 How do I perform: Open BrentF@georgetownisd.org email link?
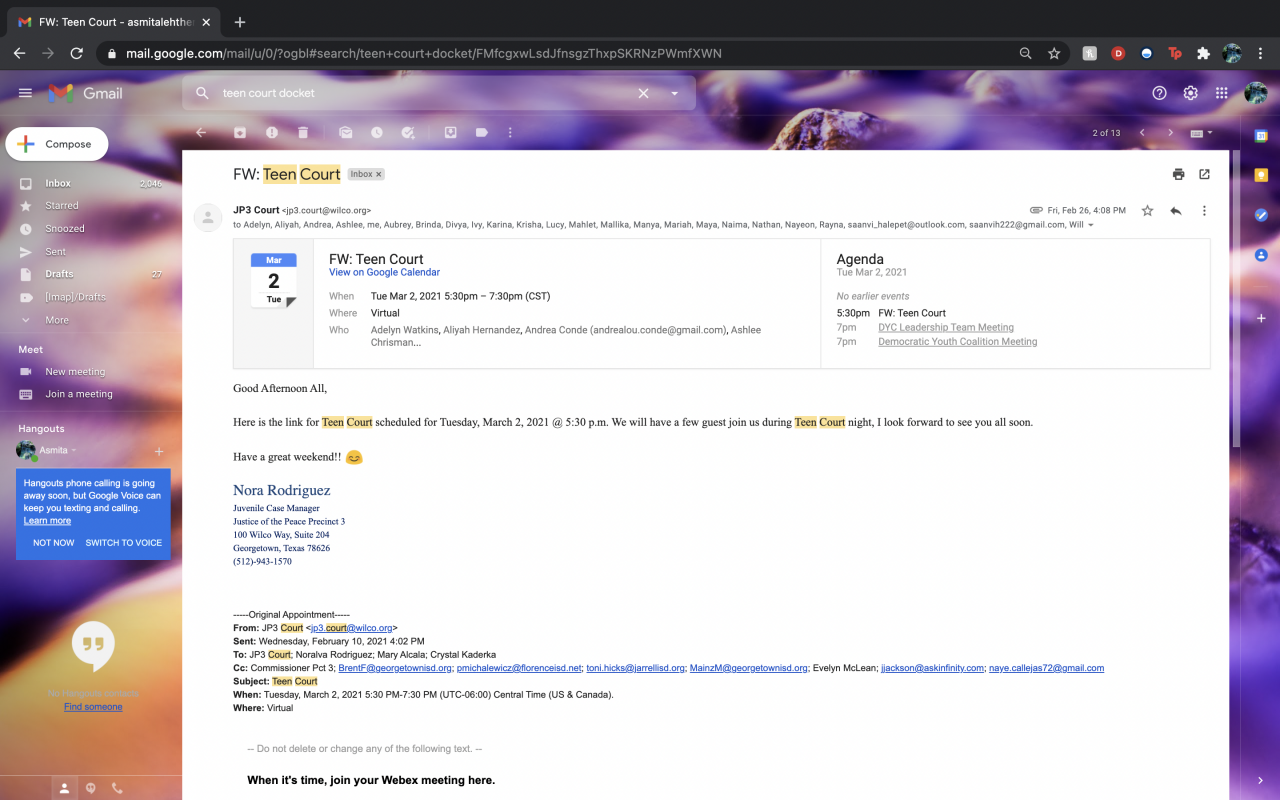pyautogui.click(x=395, y=668)
